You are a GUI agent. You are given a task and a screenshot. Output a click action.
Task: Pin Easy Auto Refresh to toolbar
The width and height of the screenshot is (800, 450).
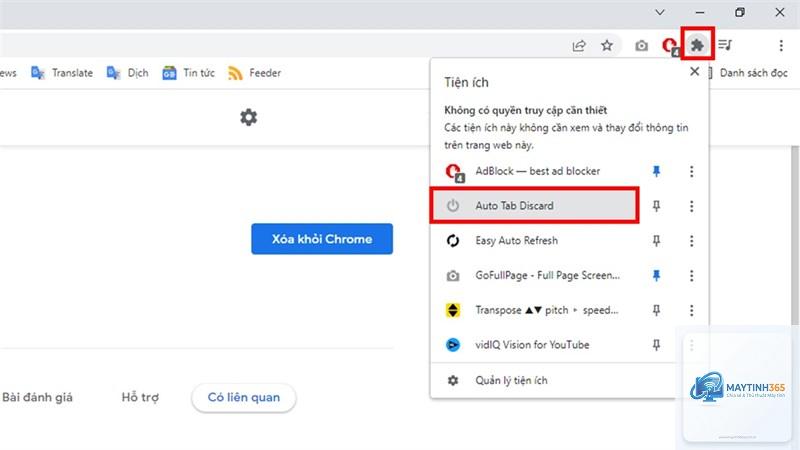point(656,240)
